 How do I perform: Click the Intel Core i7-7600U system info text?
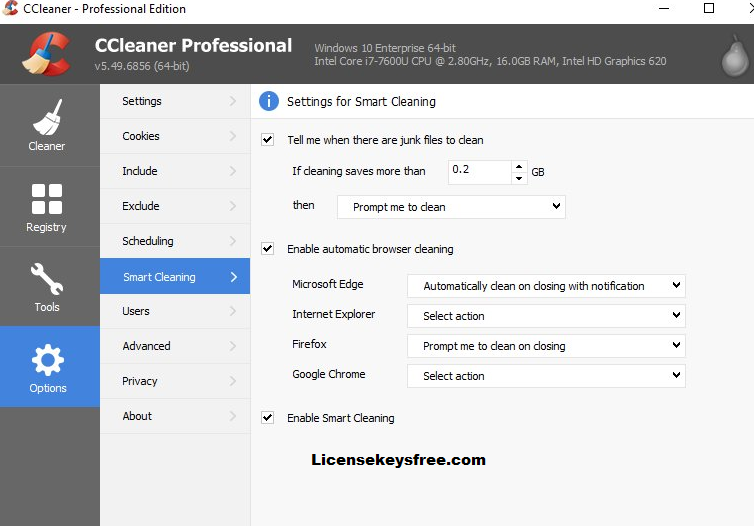point(490,62)
